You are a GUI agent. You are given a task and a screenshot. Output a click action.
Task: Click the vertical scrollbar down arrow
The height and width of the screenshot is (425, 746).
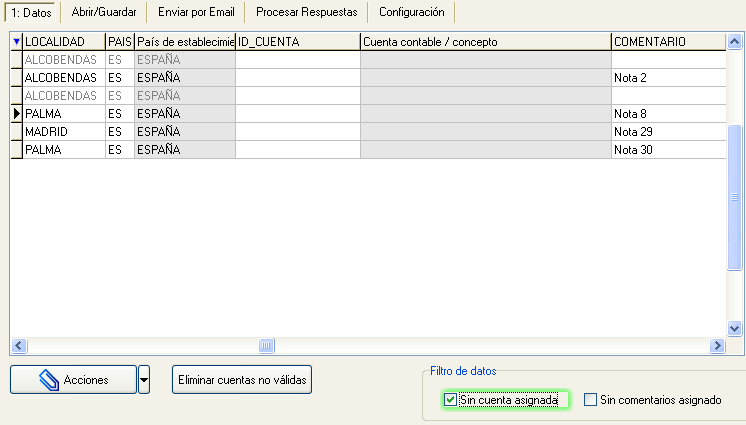coord(734,328)
